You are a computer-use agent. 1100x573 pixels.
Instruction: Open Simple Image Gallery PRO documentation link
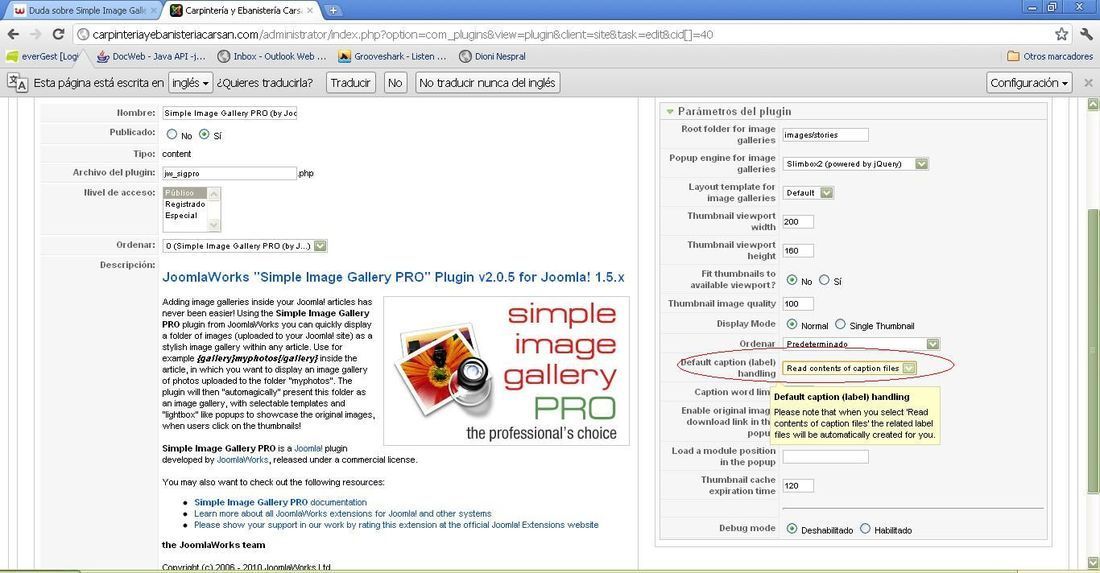(281, 502)
